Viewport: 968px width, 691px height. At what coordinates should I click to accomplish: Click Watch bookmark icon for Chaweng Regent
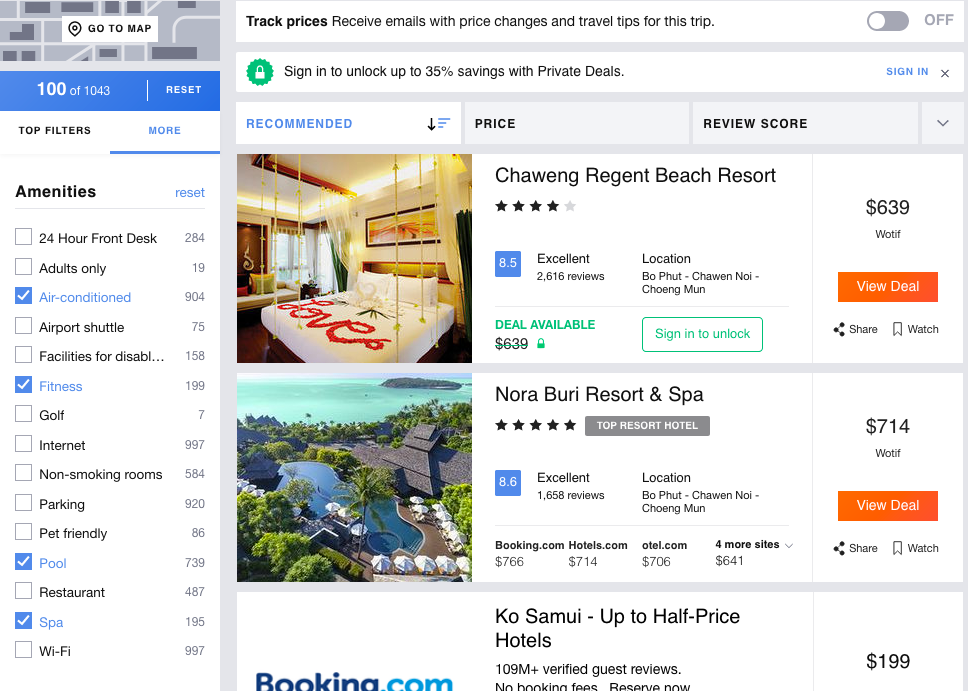897,329
